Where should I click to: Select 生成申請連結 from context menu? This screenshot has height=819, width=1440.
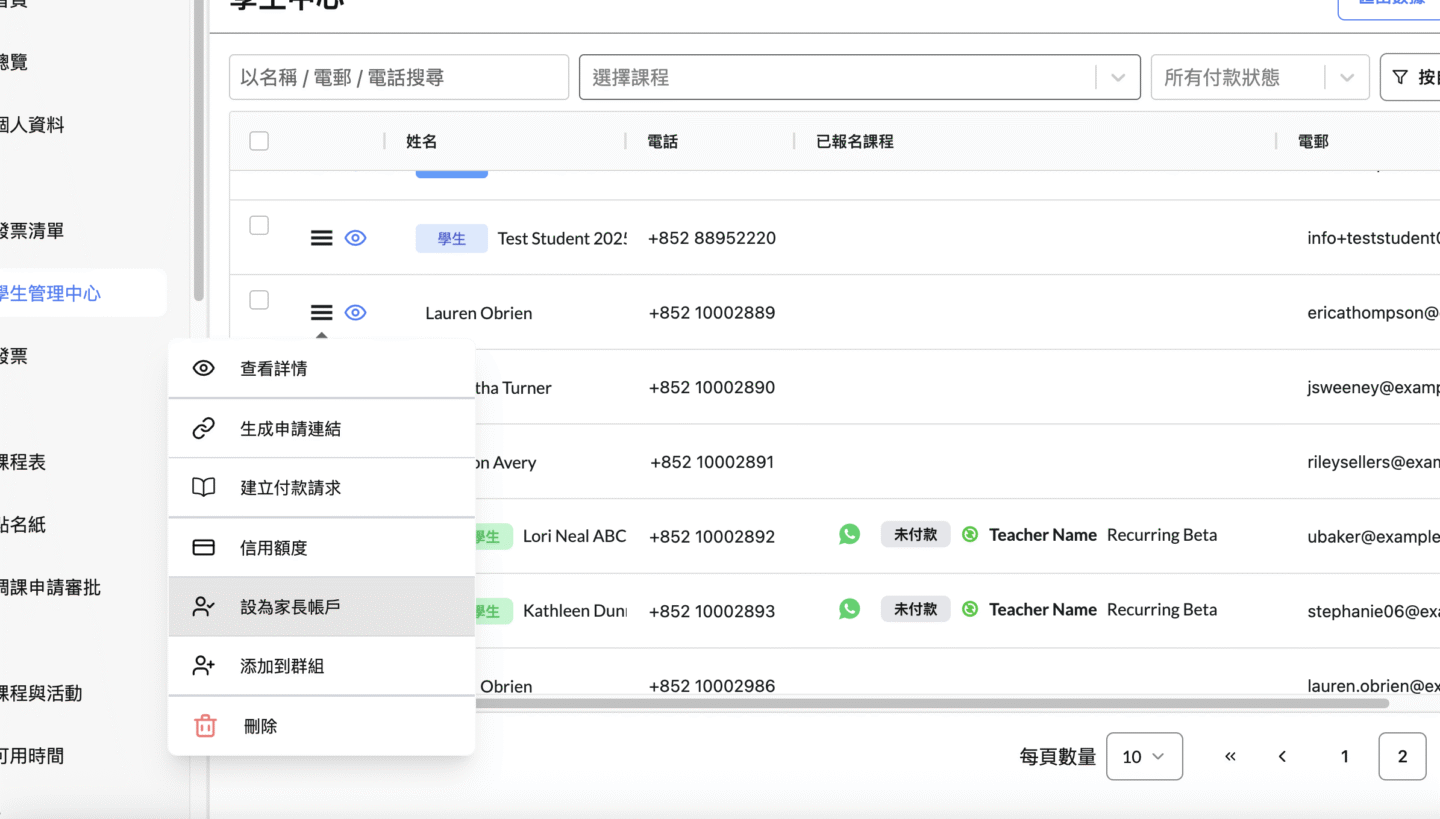point(290,429)
